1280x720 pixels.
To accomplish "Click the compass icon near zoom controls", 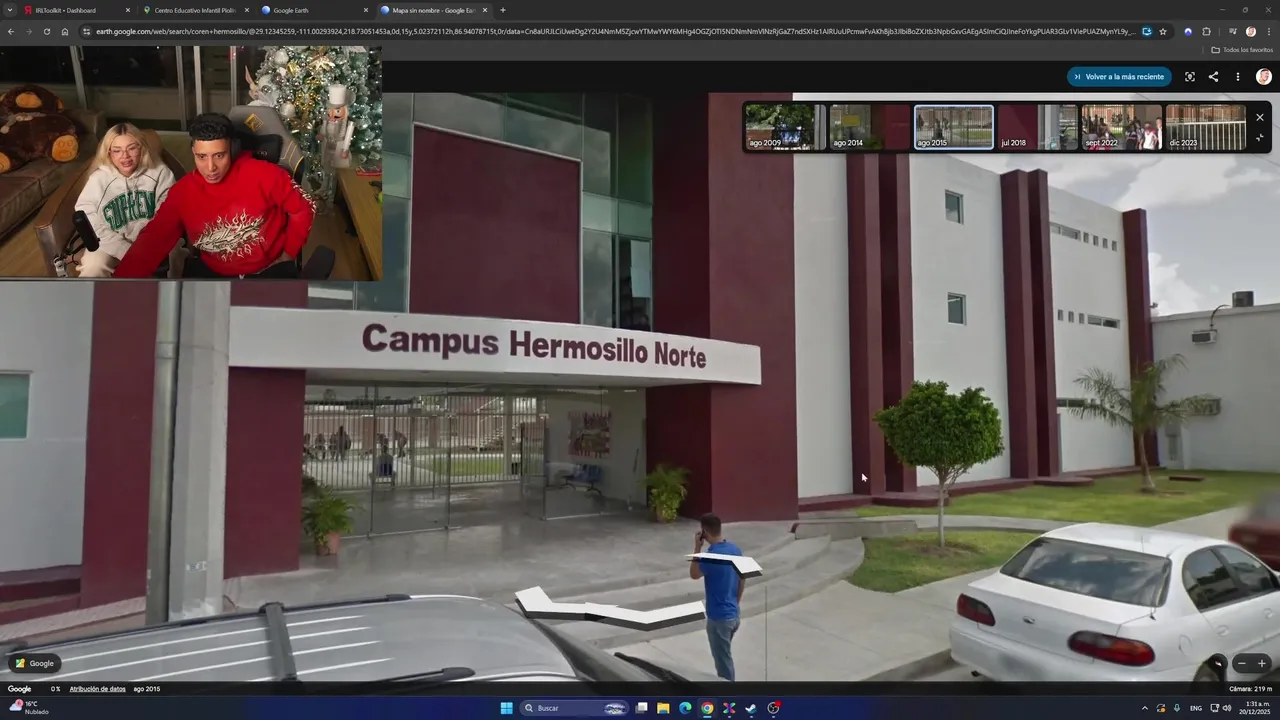I will [1217, 663].
